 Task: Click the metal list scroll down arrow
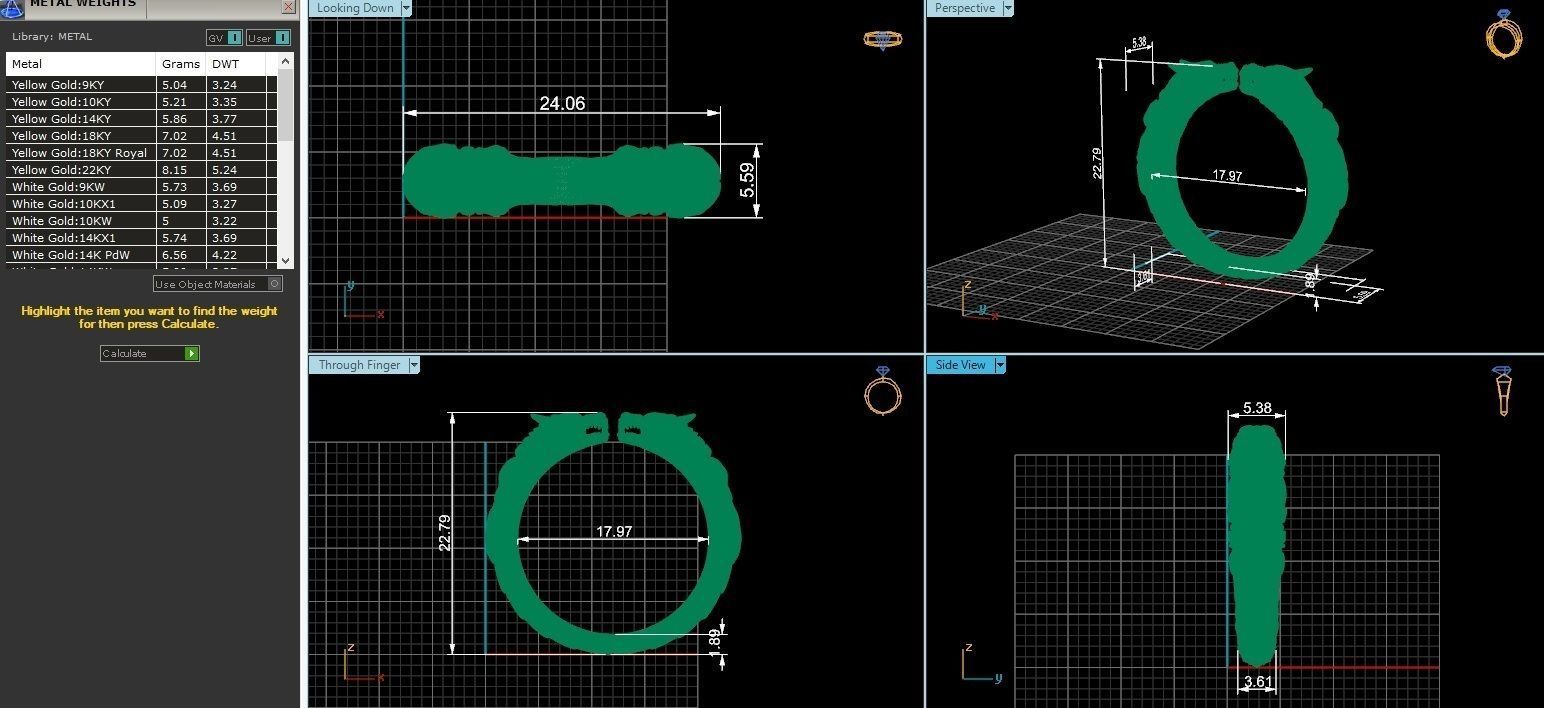286,260
